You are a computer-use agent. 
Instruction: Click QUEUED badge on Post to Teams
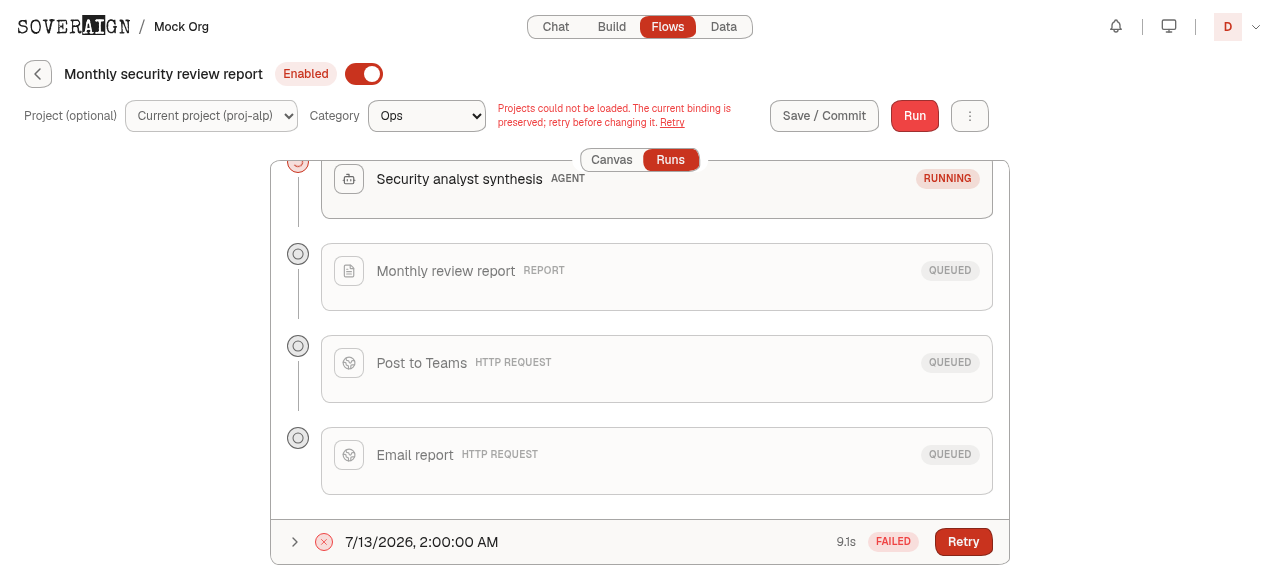(x=950, y=363)
